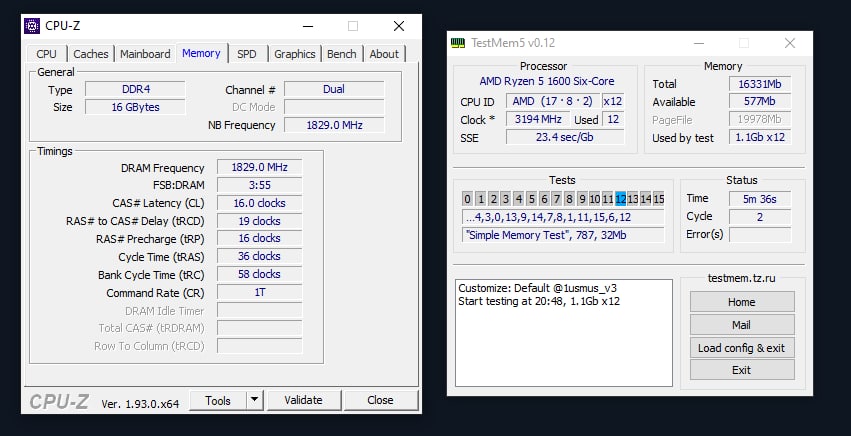
Task: Minimize the TestMem5 window
Action: 699,43
